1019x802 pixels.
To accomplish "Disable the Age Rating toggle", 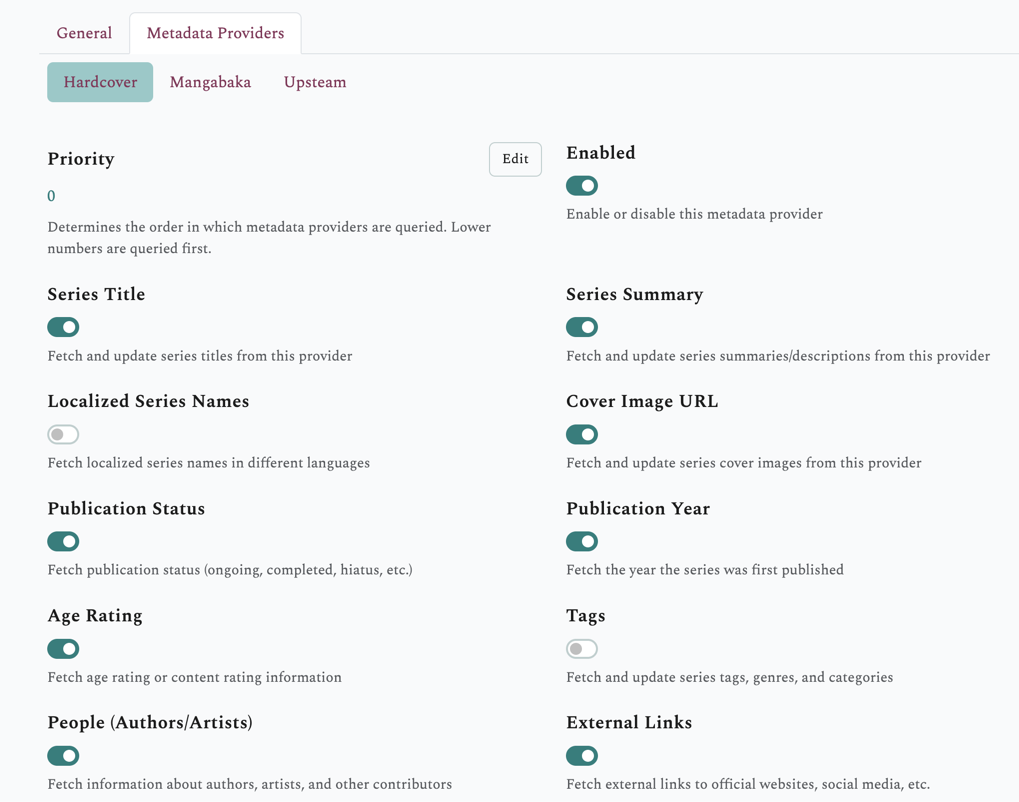I will [63, 648].
